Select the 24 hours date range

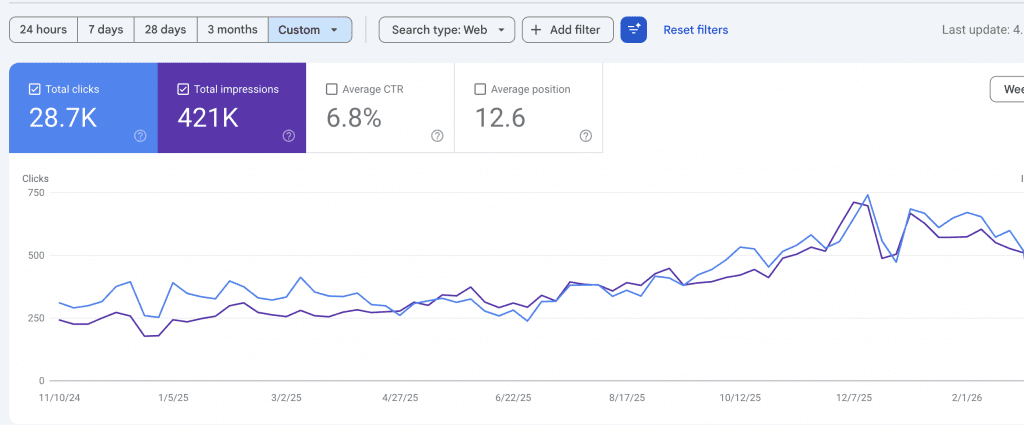[x=43, y=30]
